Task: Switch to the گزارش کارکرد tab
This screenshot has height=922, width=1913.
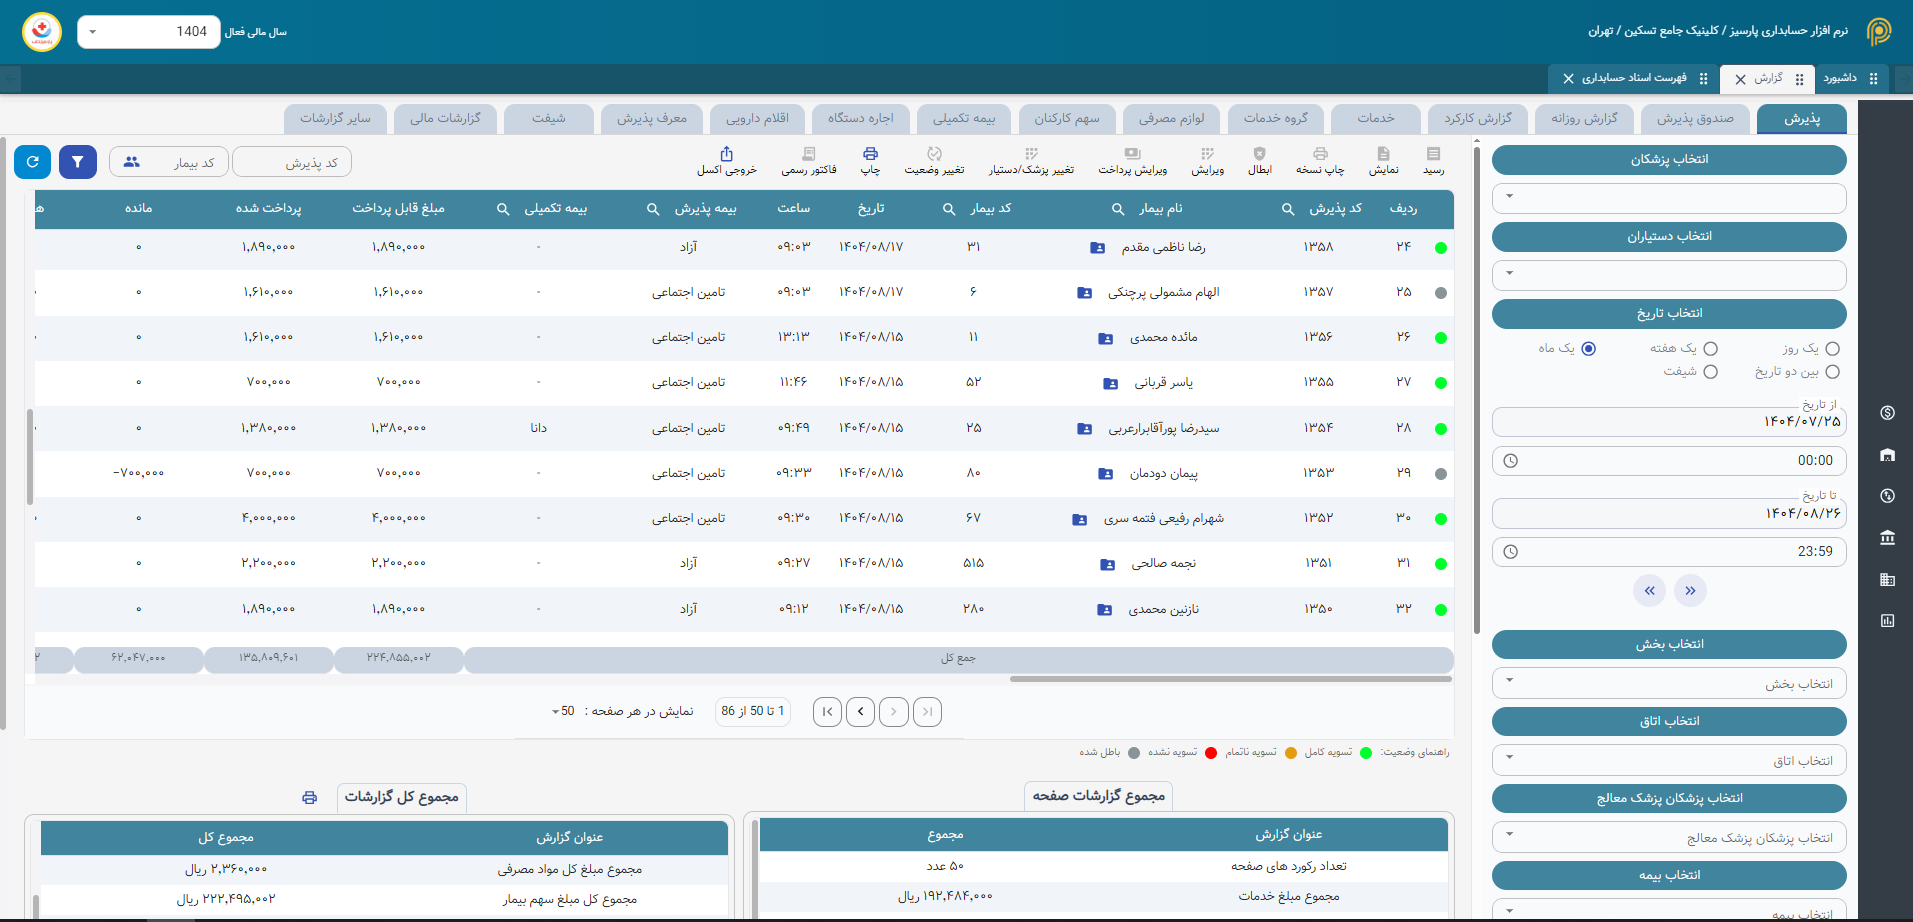Action: (x=1478, y=119)
